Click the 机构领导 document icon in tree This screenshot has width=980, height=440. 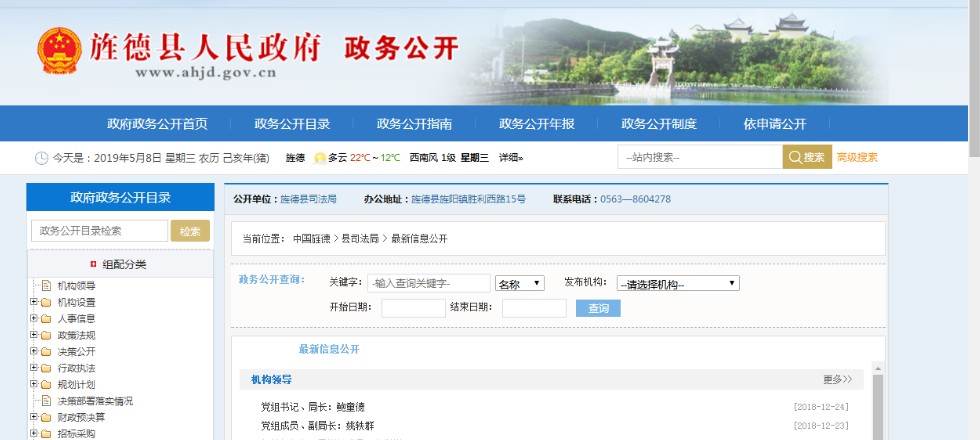click(46, 286)
